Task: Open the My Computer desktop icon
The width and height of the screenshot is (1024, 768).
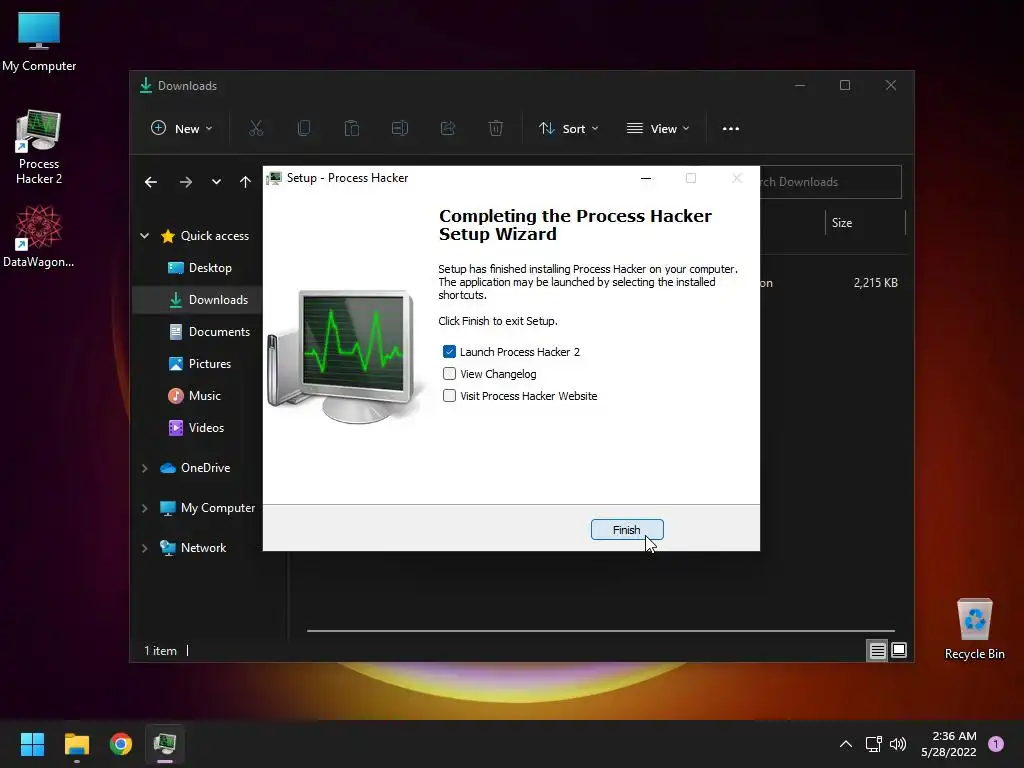Action: 39,42
